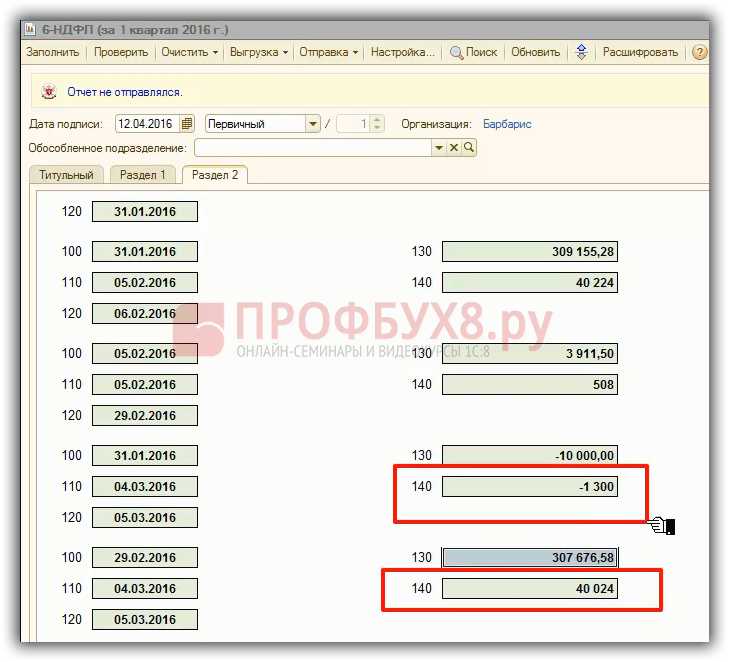Switch to the Титульный tab
The image size is (729, 662).
(67, 175)
